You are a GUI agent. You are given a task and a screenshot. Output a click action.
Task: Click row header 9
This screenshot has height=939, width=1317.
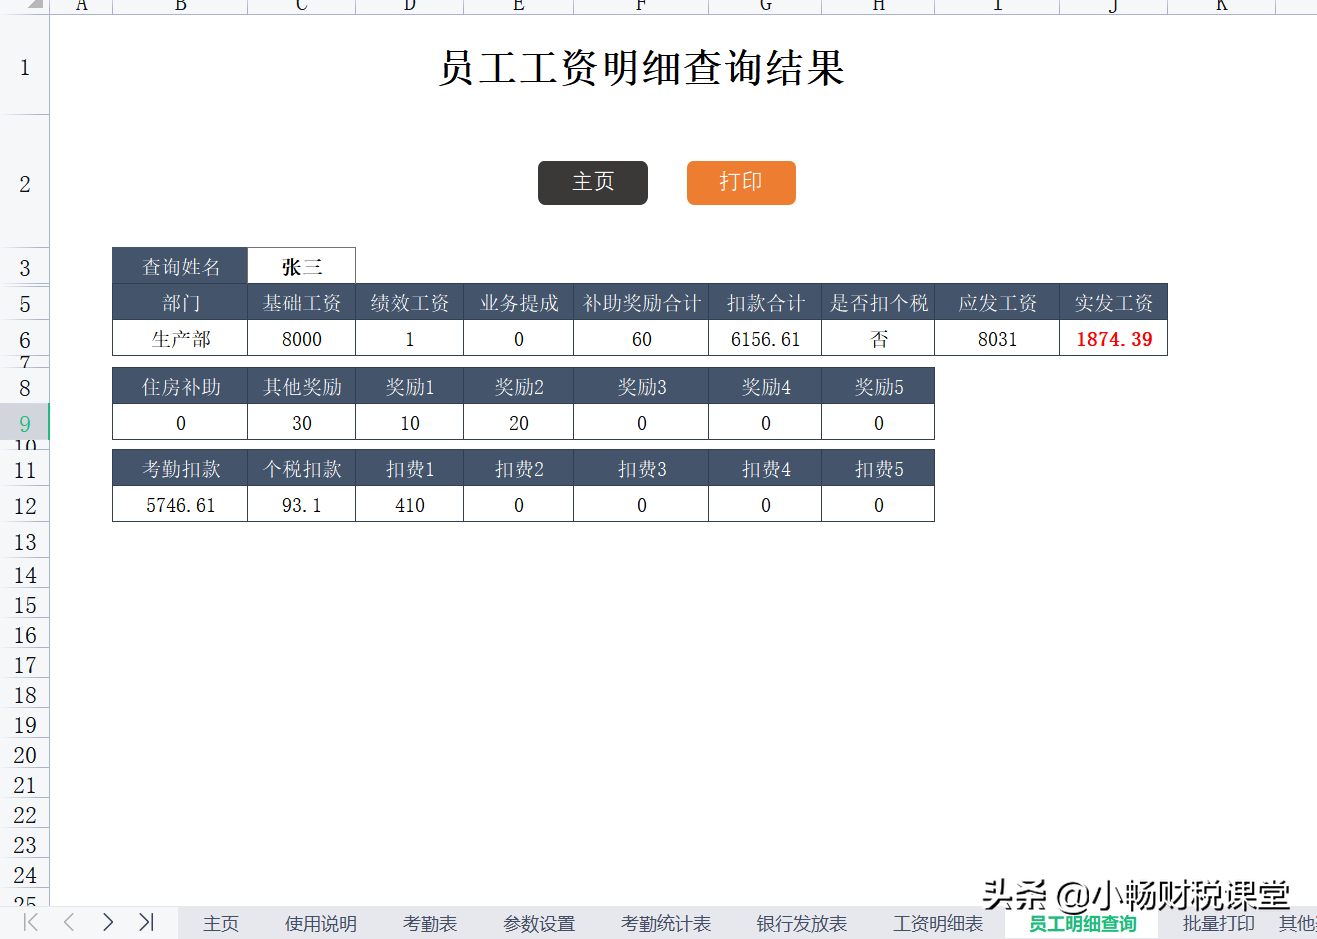coord(23,422)
